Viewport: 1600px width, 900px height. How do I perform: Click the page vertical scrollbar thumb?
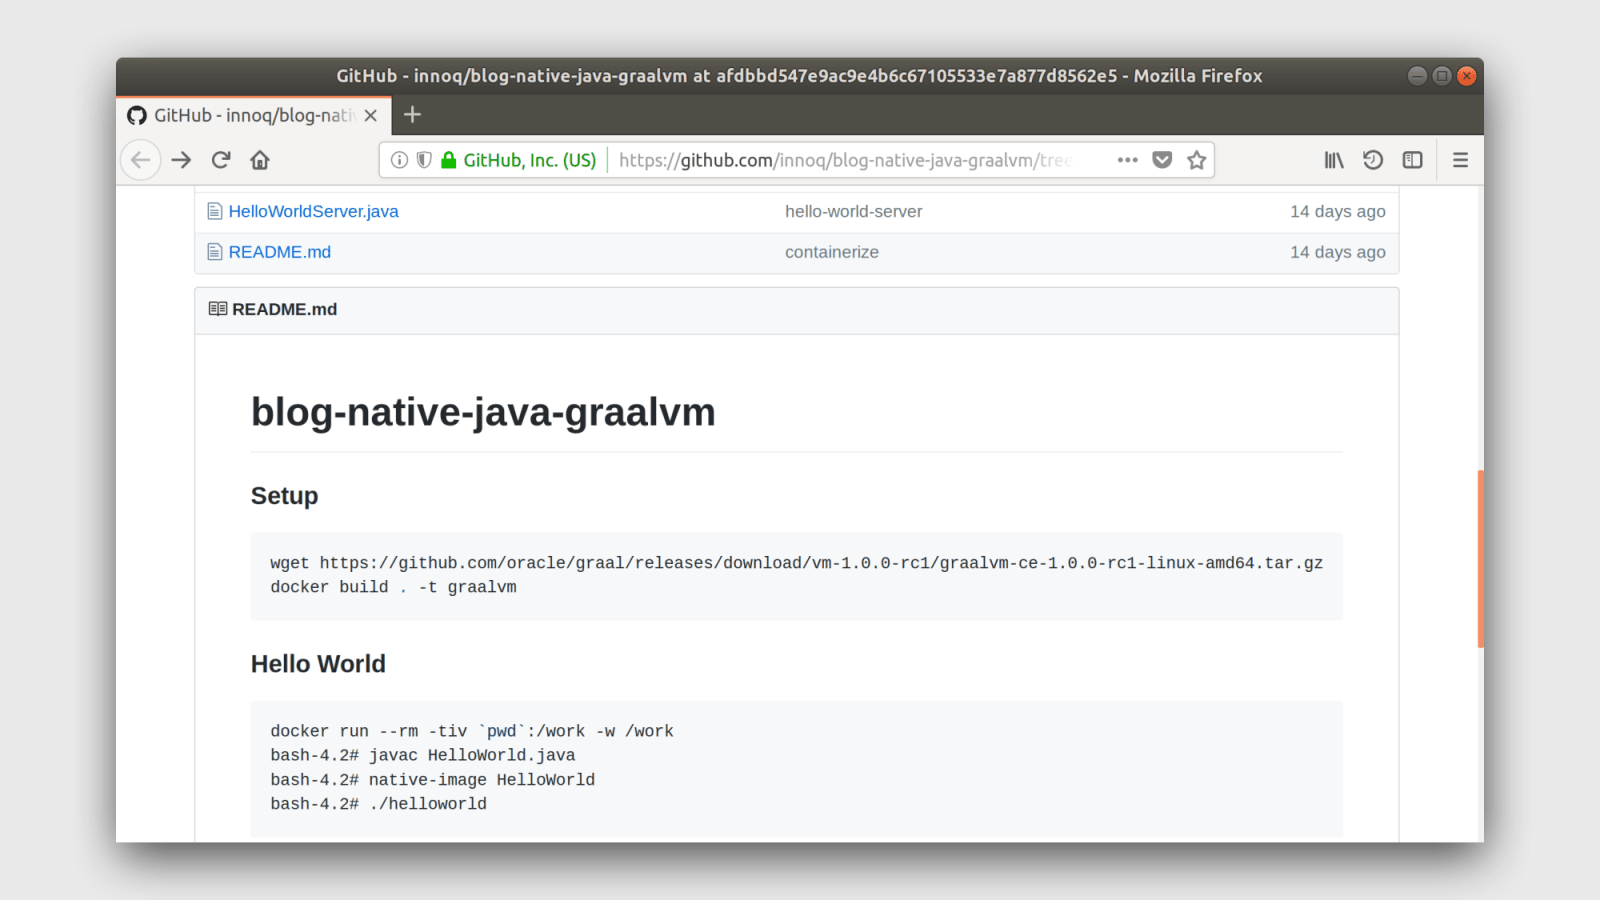point(1480,559)
